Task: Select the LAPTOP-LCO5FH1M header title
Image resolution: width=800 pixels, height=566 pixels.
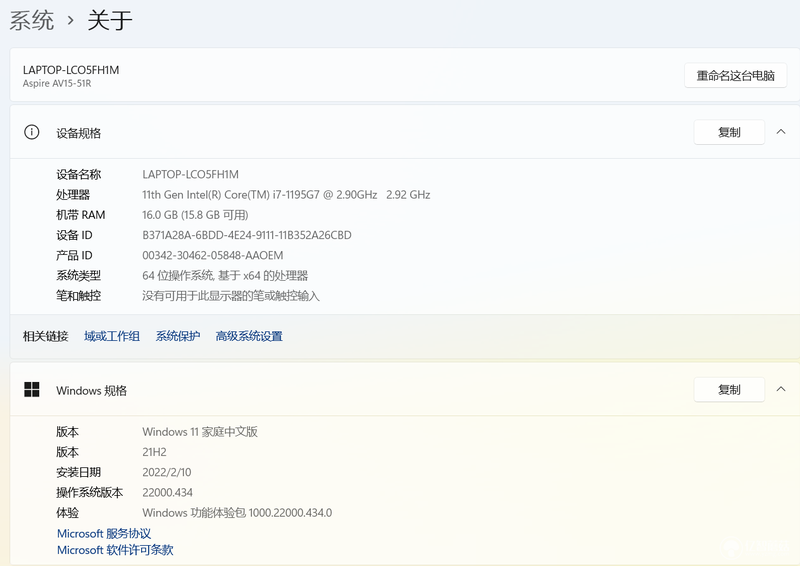Action: tap(71, 70)
